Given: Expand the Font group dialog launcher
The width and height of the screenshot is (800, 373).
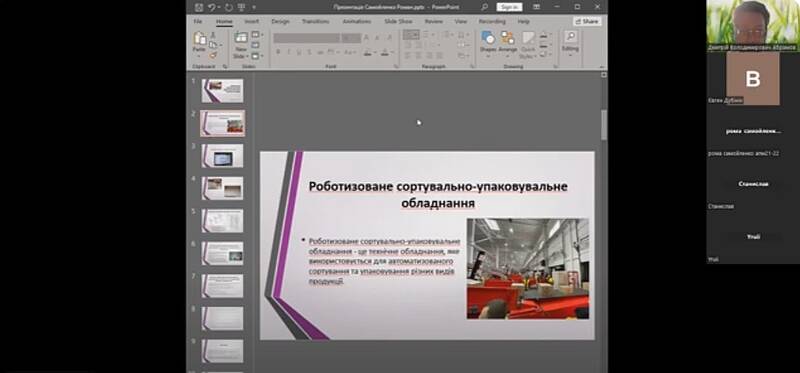Looking at the screenshot, I should [396, 66].
